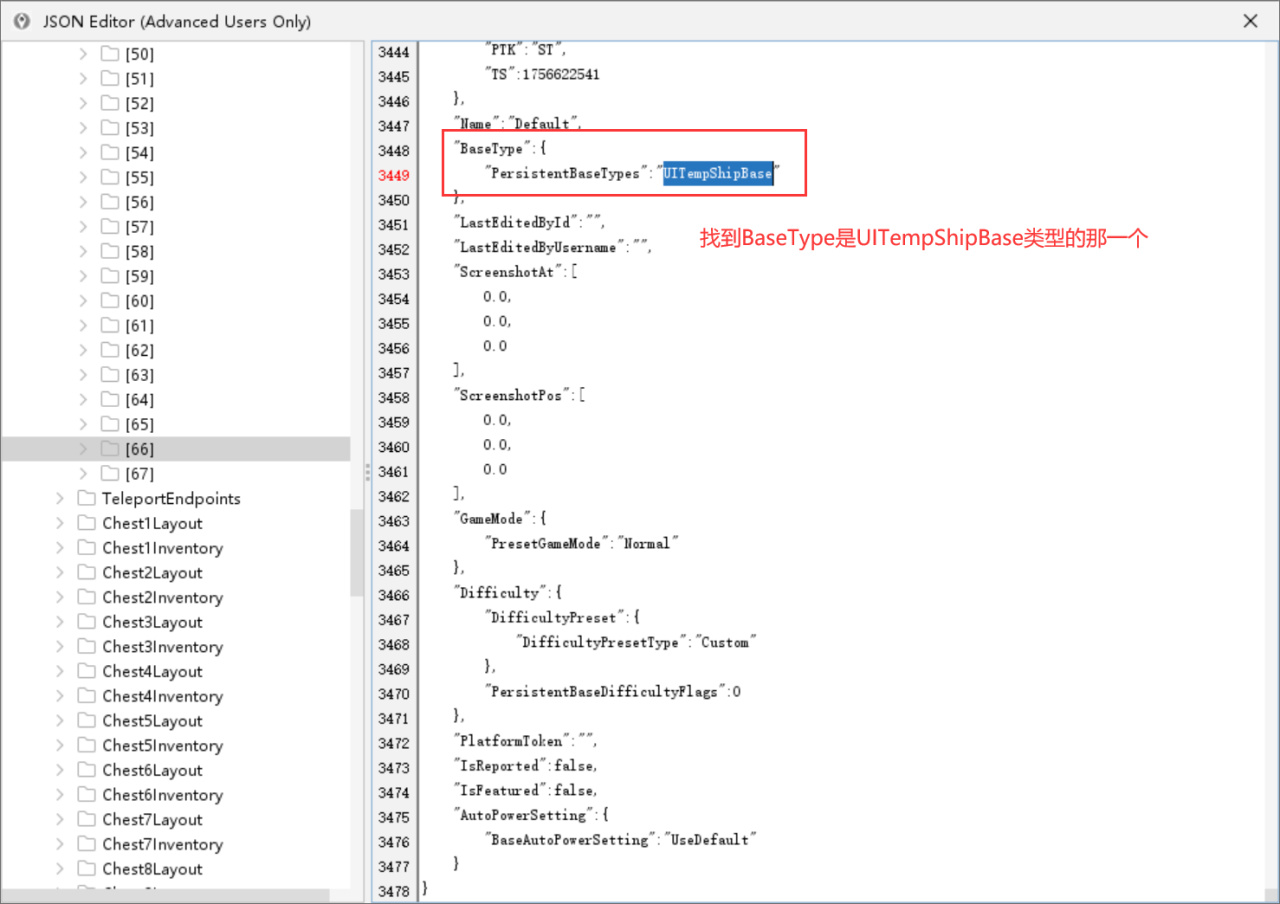Click the folder icon beside TeleportEndpoints
1280x904 pixels.
tap(86, 498)
